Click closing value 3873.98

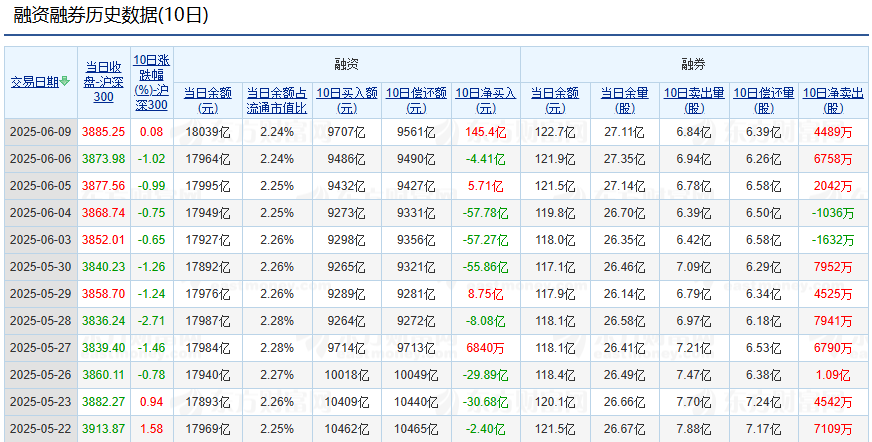(103, 159)
